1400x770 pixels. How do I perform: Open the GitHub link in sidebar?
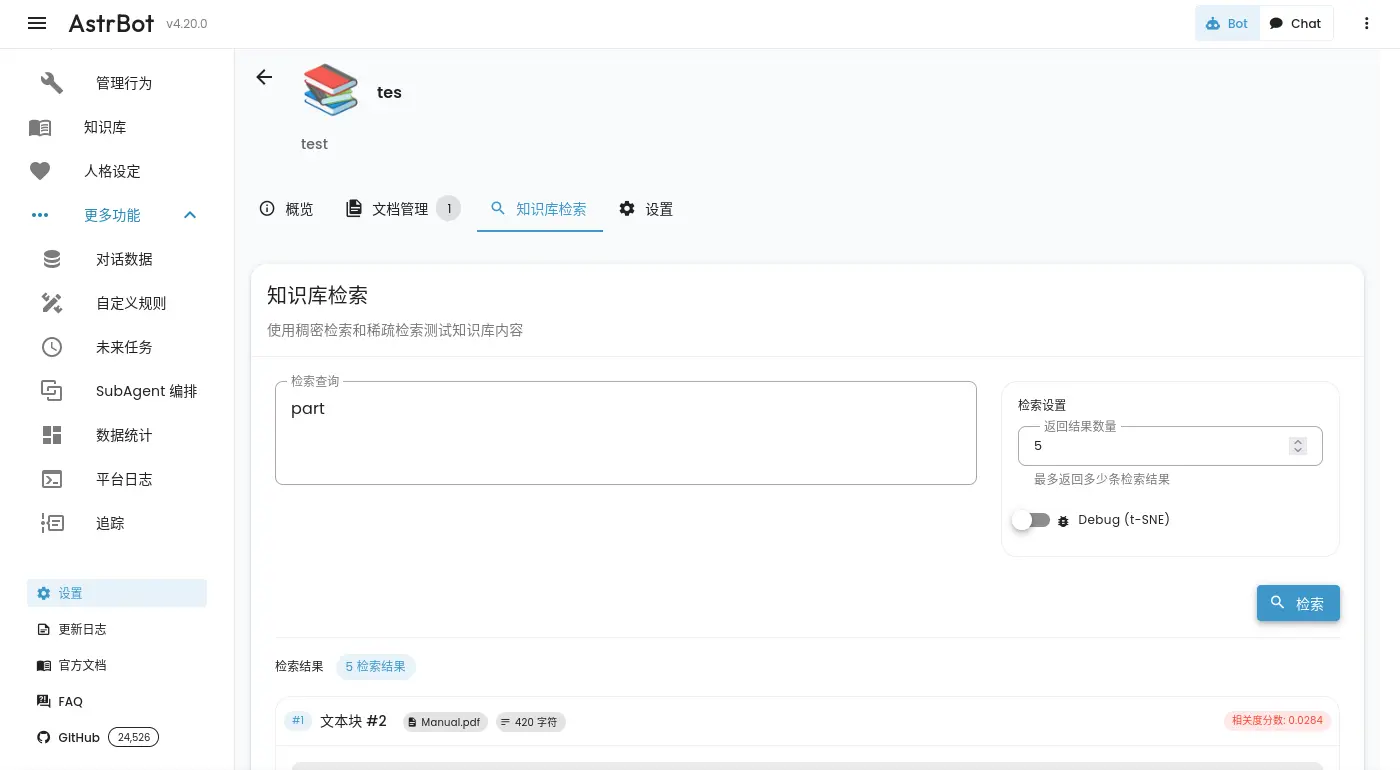coord(79,738)
